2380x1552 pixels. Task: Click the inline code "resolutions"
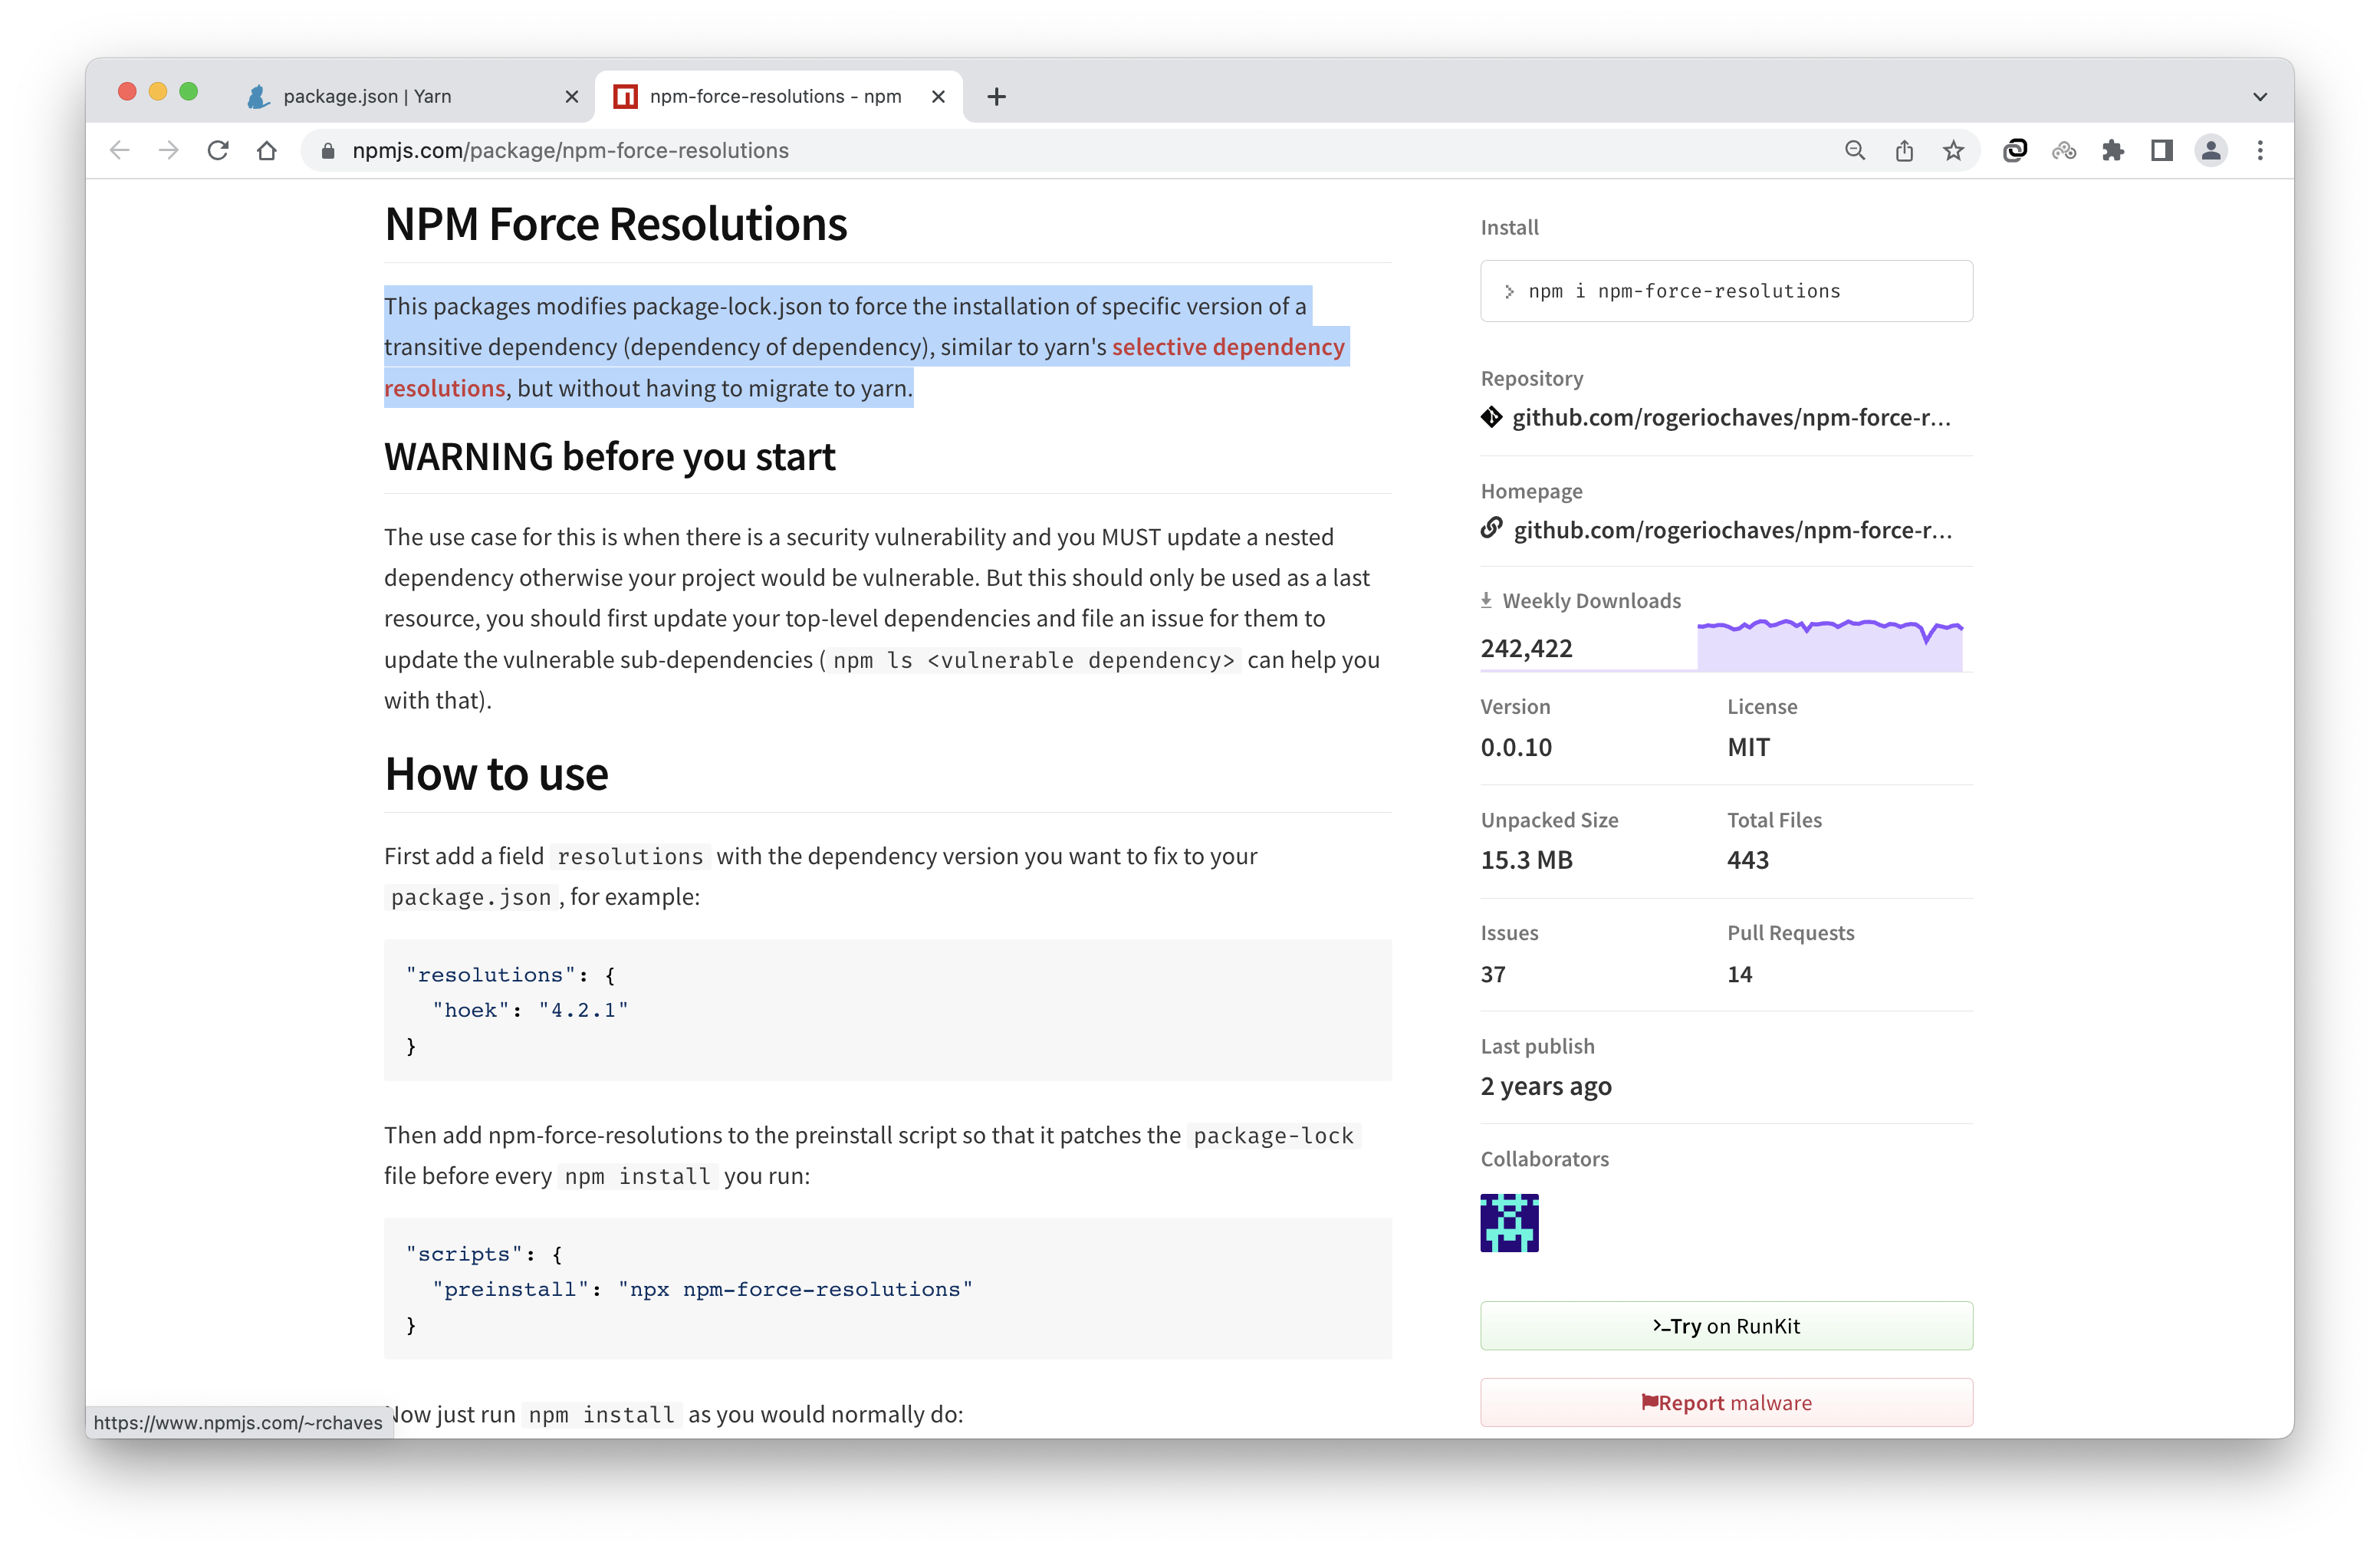(630, 857)
